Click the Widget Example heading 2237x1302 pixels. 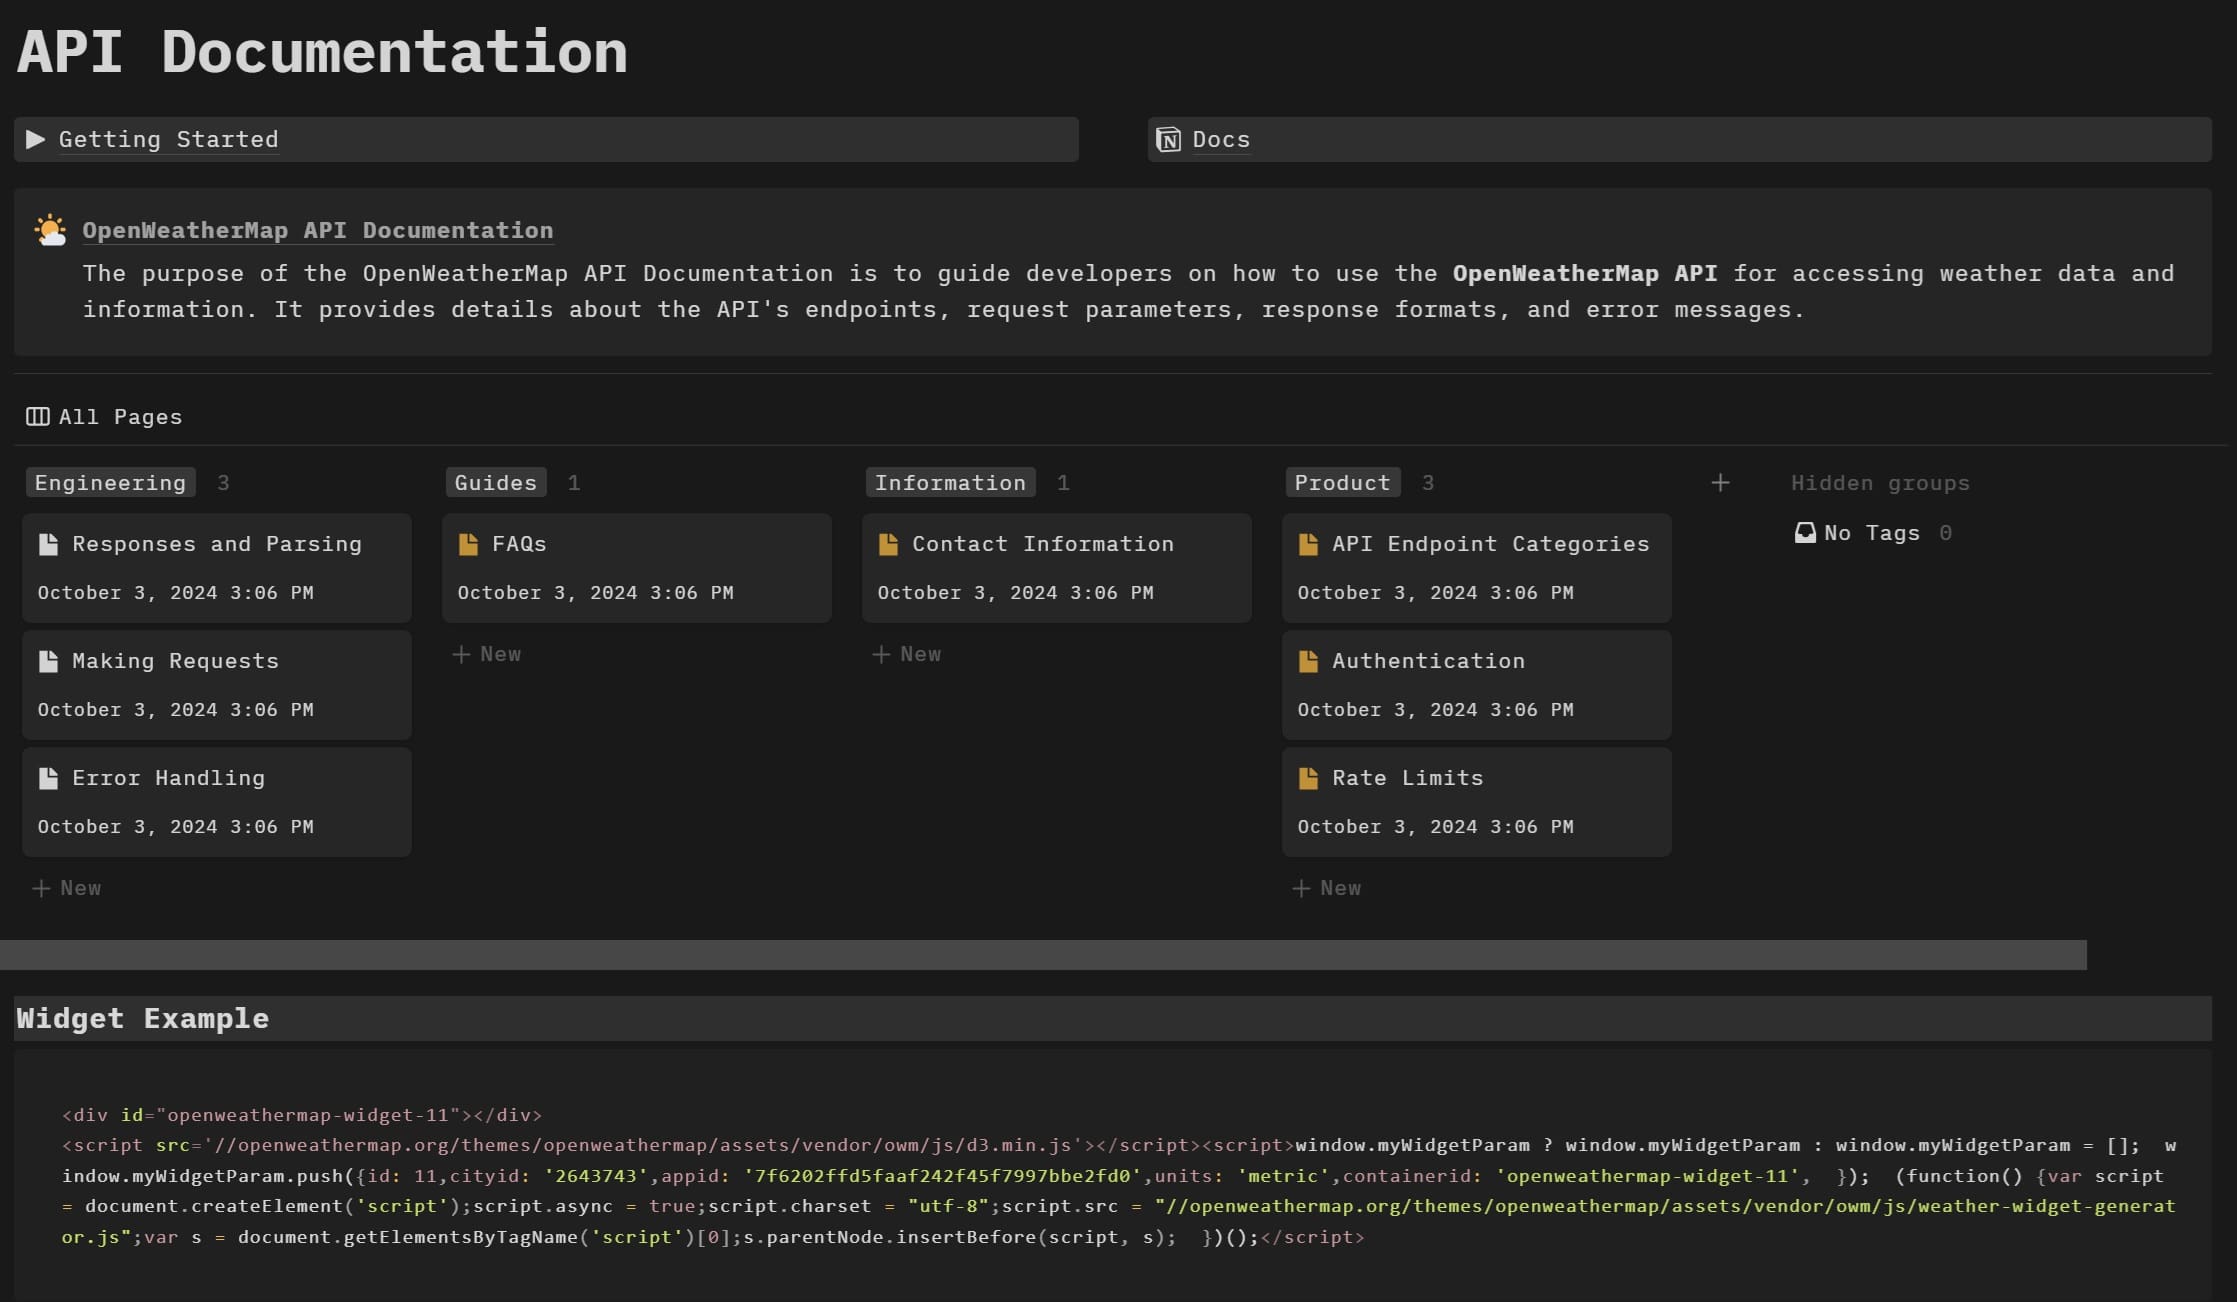pos(142,1018)
